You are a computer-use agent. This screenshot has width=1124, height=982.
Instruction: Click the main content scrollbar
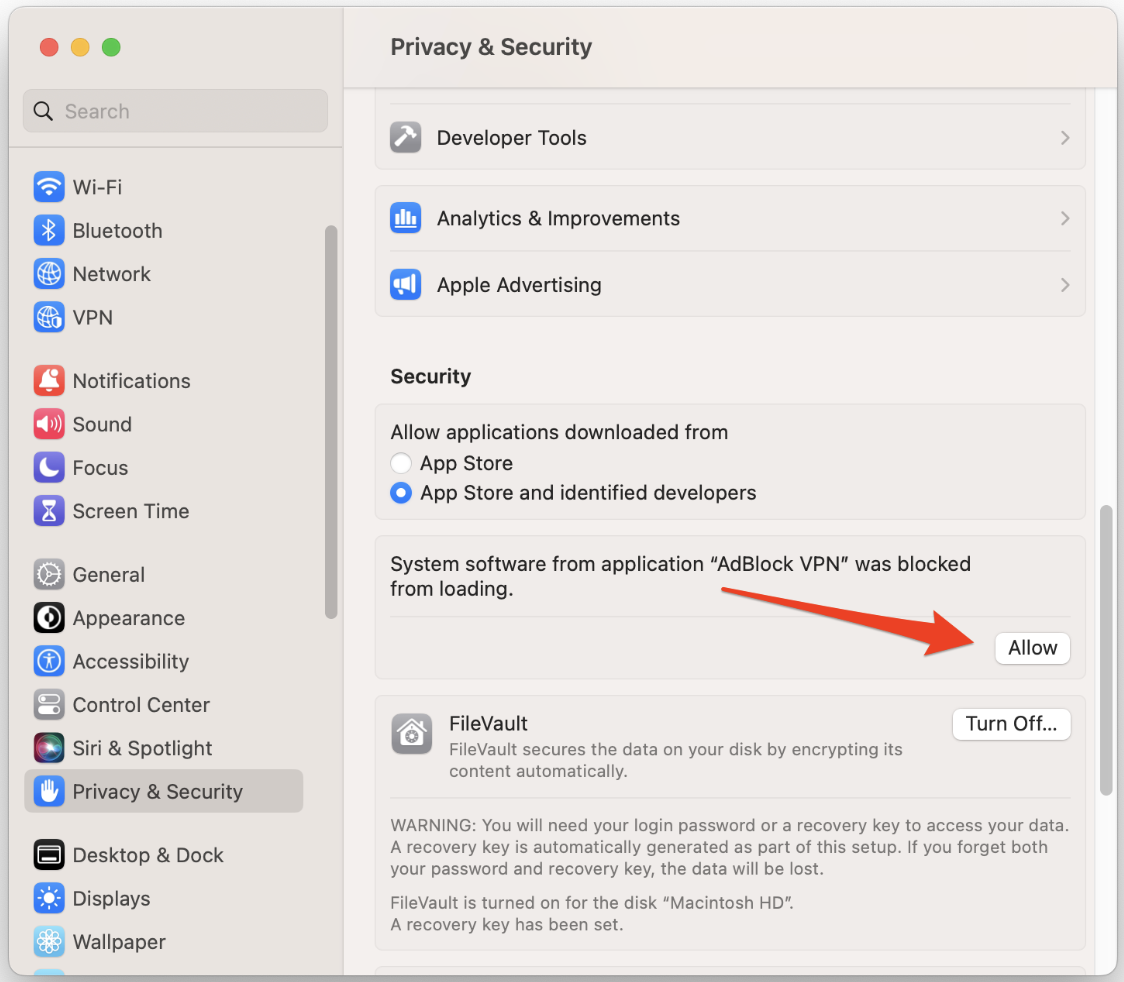[1106, 650]
